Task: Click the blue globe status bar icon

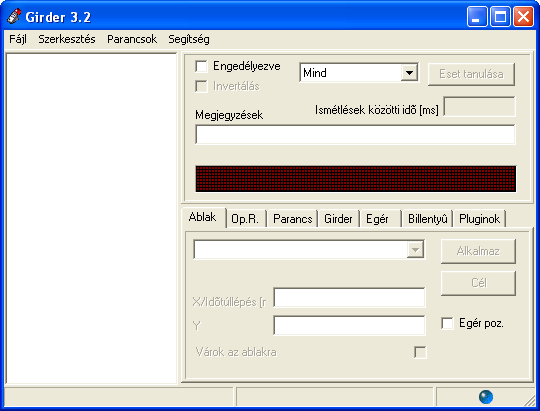Action: pos(486,397)
